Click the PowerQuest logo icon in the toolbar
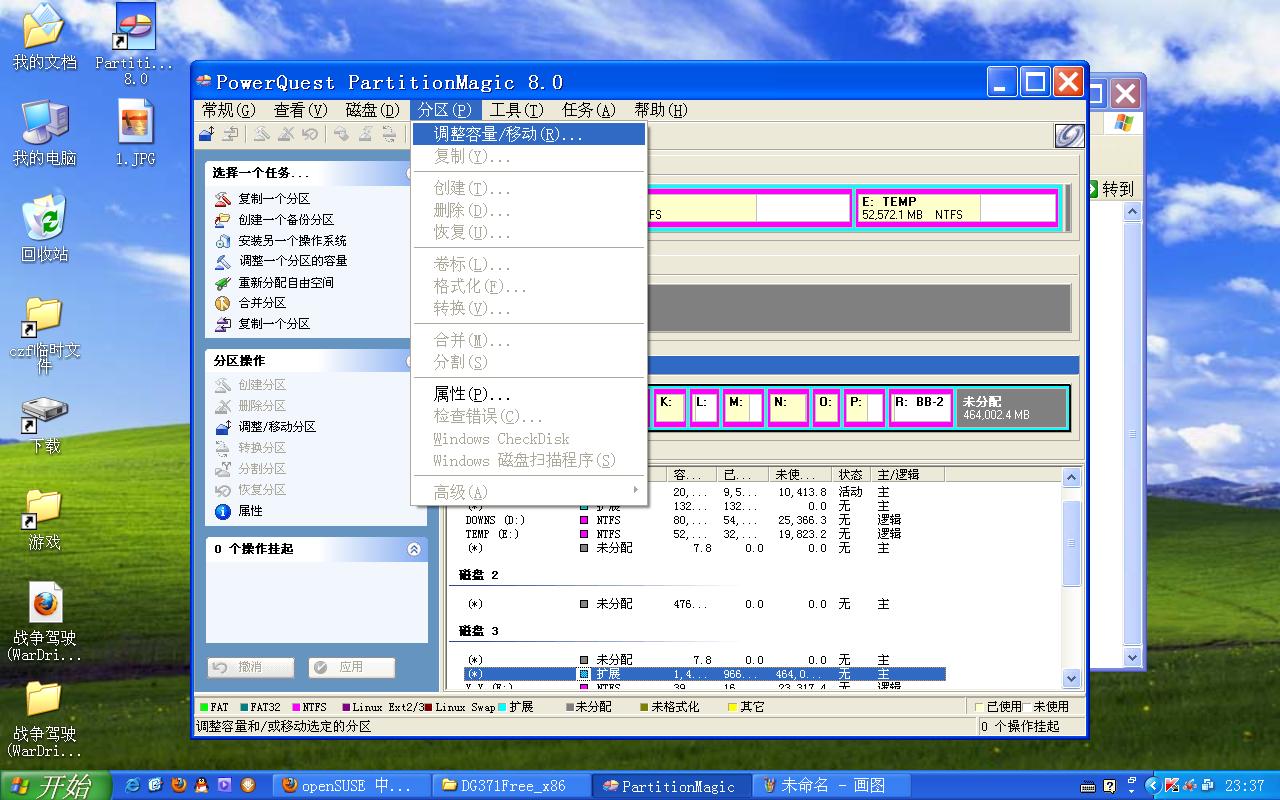 point(1069,135)
